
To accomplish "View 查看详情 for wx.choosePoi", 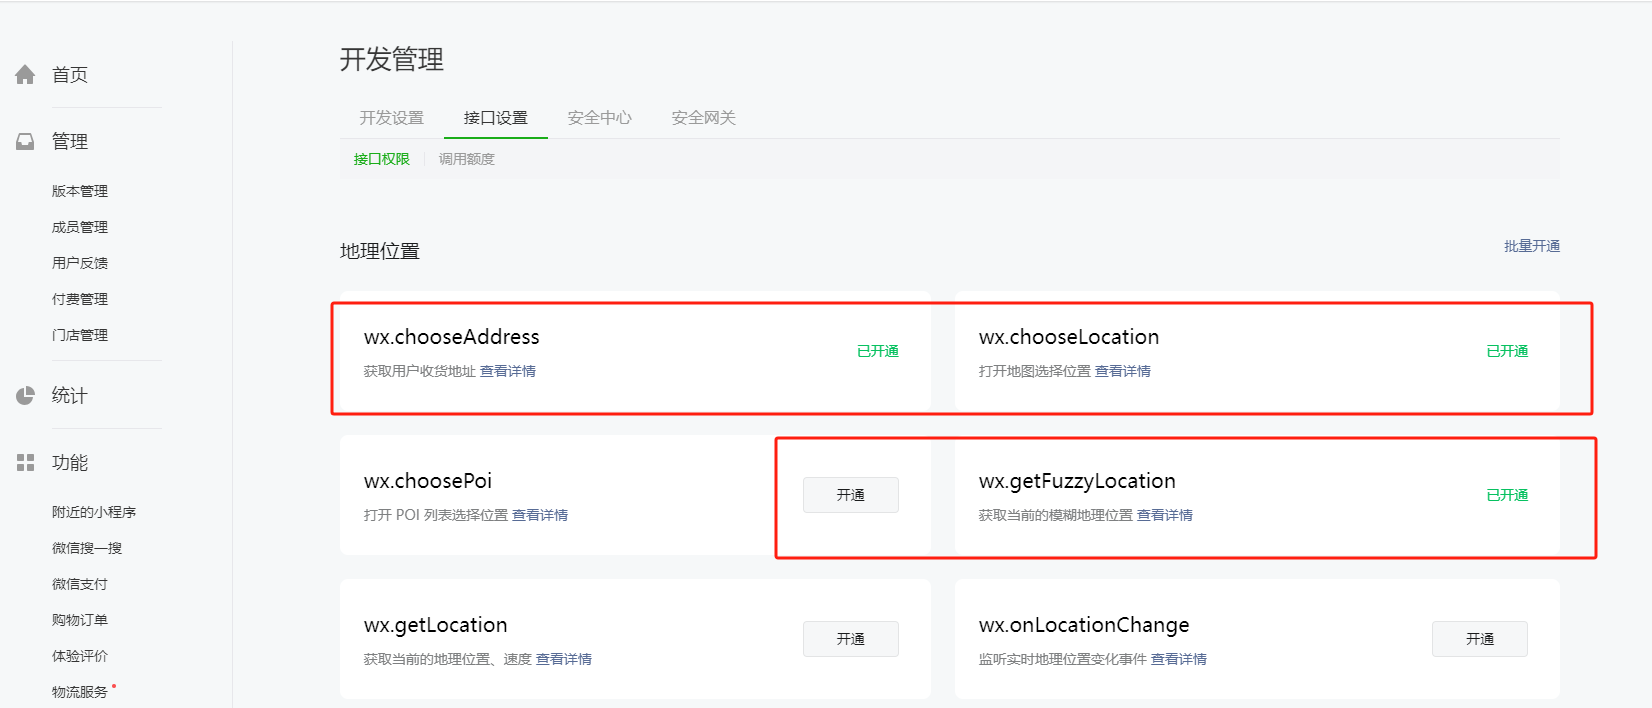I will [x=540, y=515].
